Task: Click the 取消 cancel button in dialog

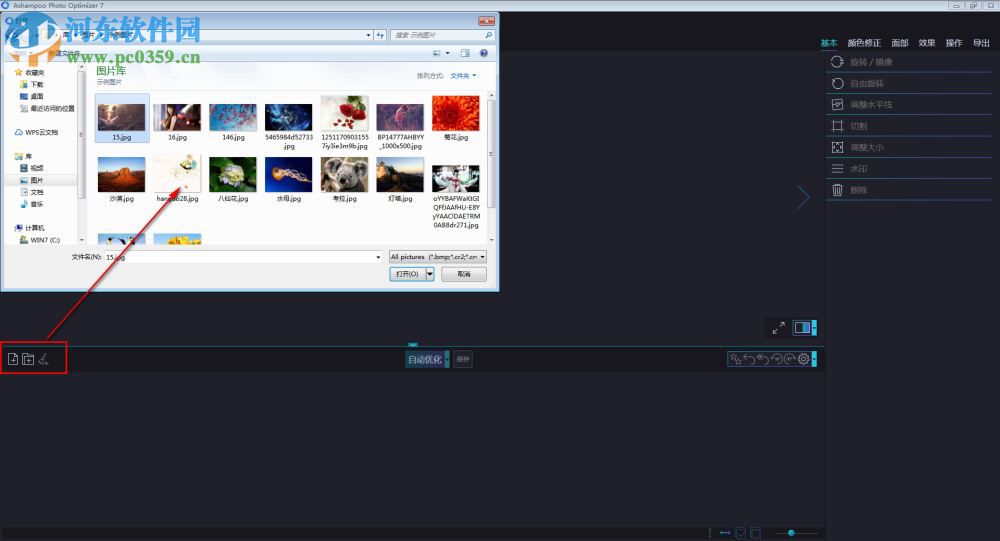Action: tap(464, 274)
